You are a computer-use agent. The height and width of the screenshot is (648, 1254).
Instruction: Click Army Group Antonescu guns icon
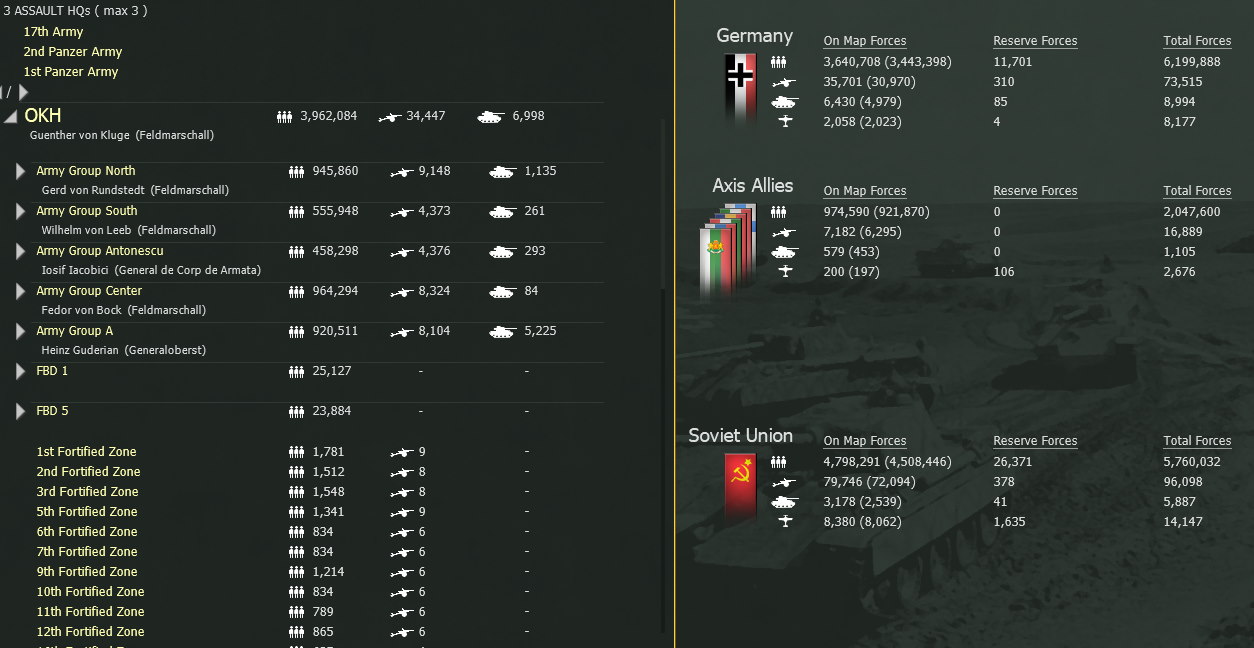[x=402, y=252]
